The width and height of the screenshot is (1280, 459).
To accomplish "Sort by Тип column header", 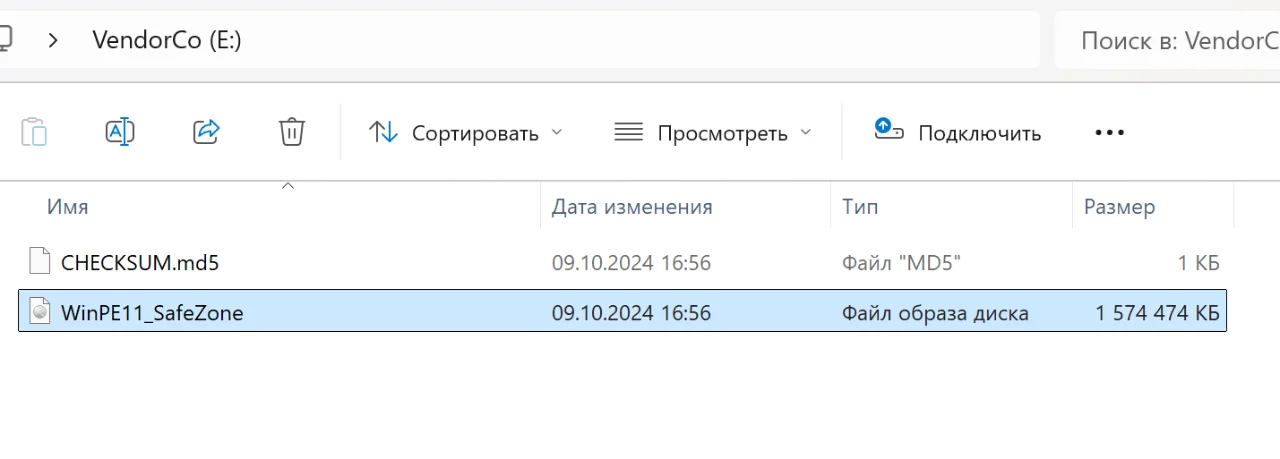I will click(x=860, y=207).
